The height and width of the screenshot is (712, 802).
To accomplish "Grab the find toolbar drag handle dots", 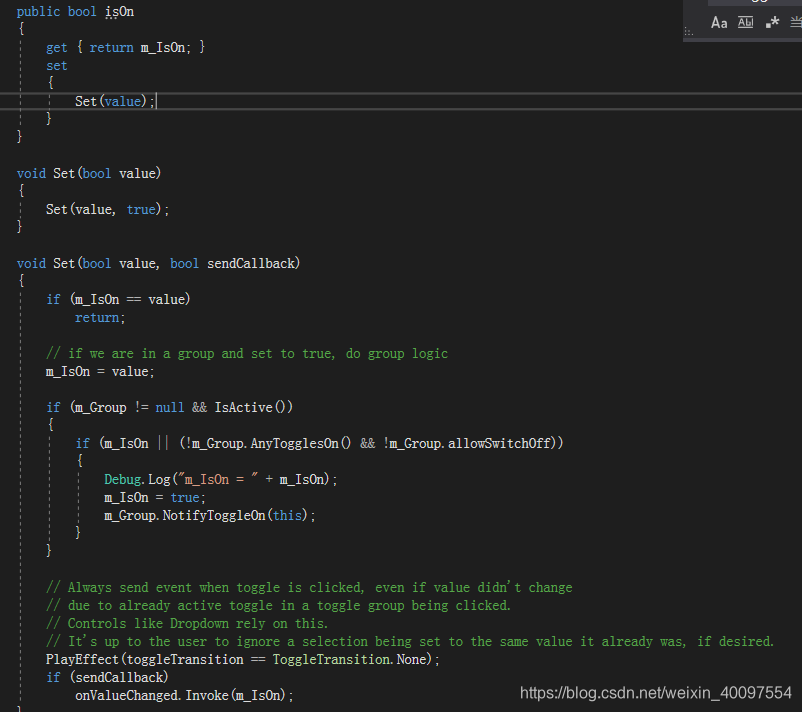I will 688,30.
